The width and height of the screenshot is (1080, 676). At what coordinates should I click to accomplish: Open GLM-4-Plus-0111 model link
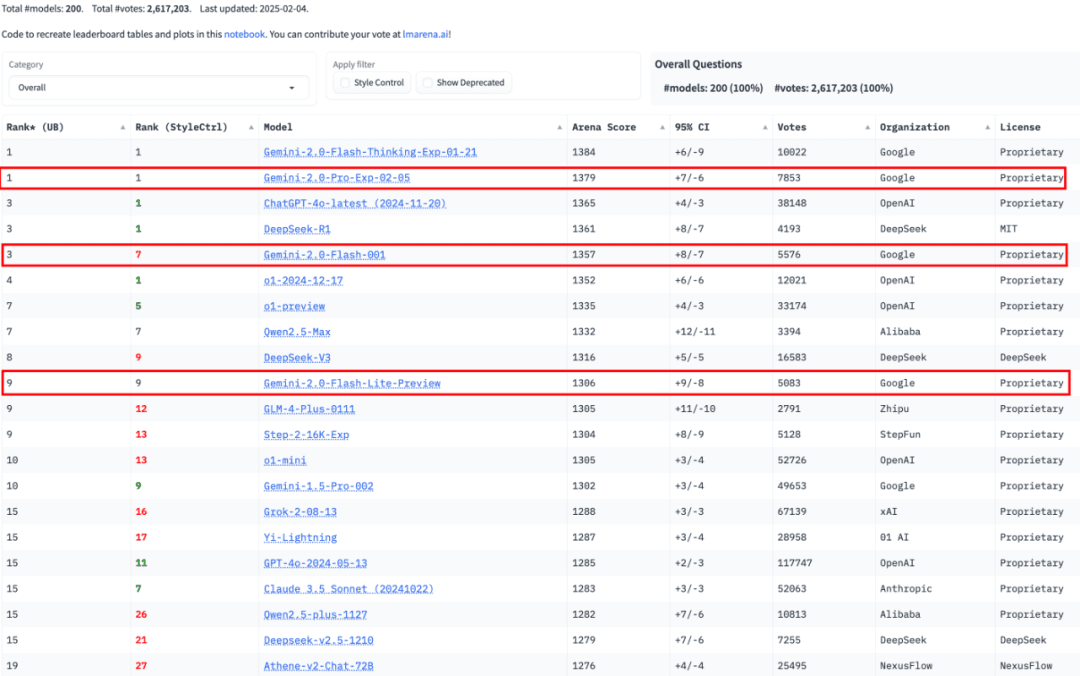pyautogui.click(x=309, y=409)
